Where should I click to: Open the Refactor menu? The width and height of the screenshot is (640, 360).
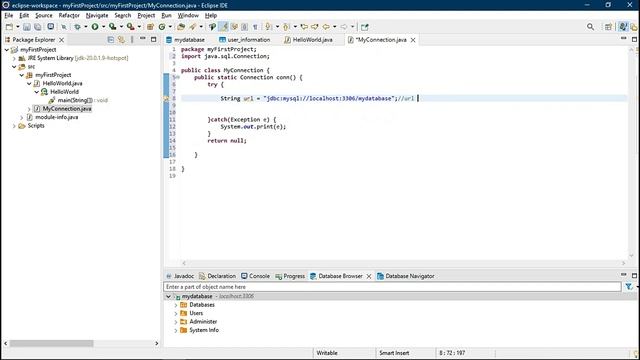tap(69, 16)
